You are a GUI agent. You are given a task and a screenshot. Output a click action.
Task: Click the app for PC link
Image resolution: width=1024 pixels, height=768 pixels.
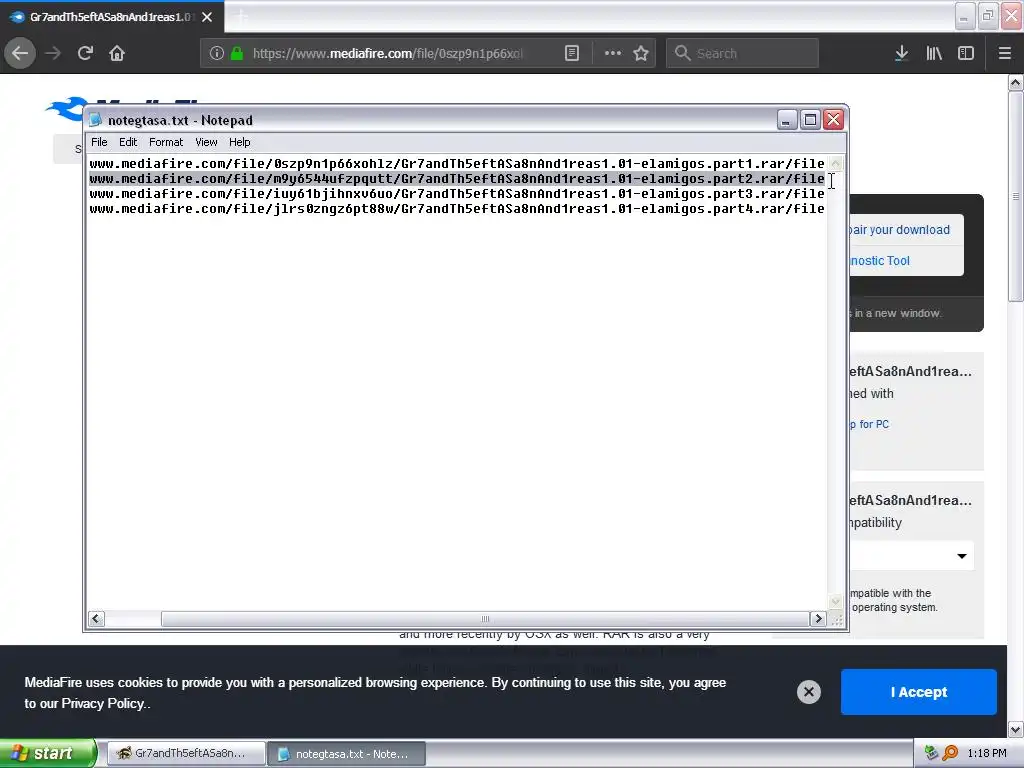tap(869, 424)
